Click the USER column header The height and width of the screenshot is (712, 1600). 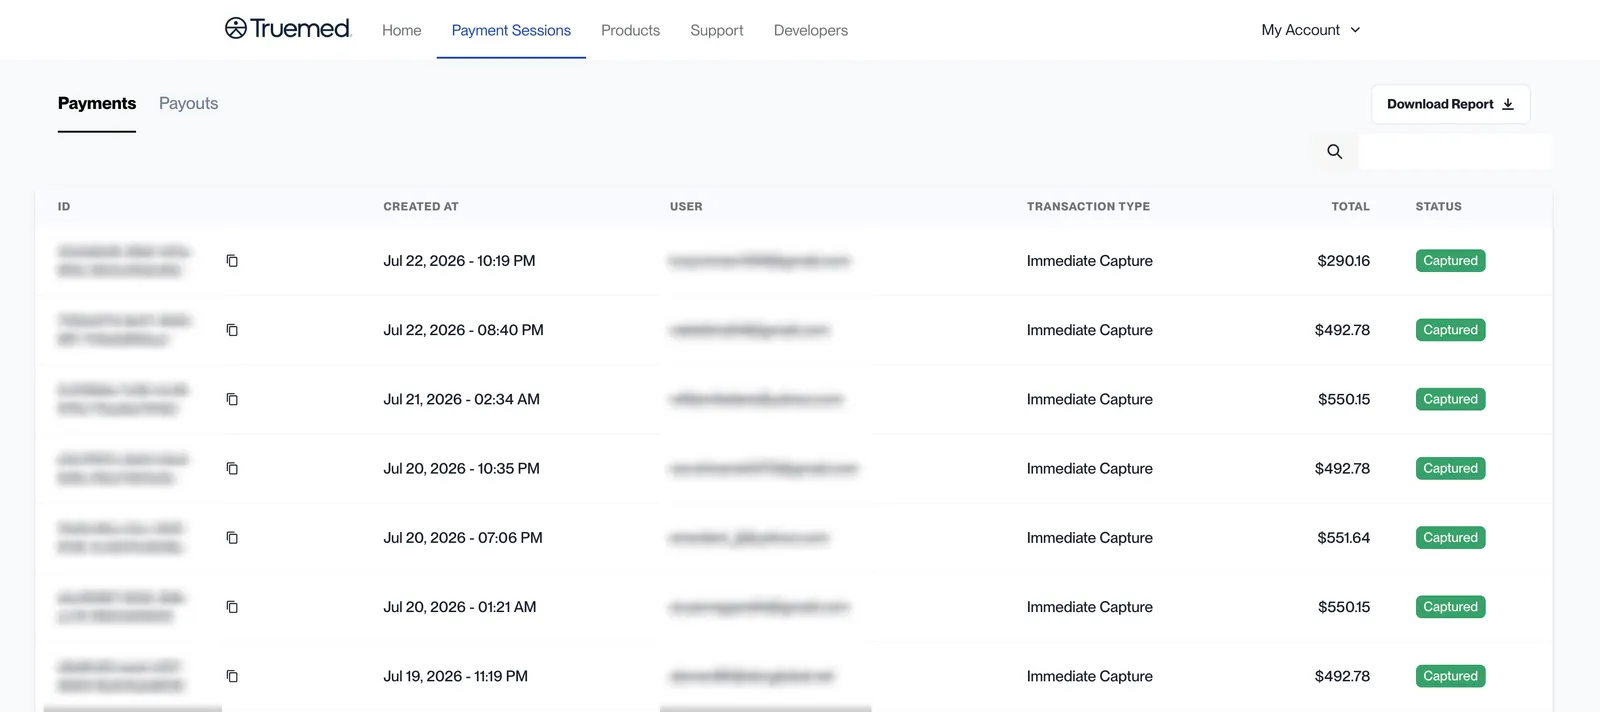point(686,207)
